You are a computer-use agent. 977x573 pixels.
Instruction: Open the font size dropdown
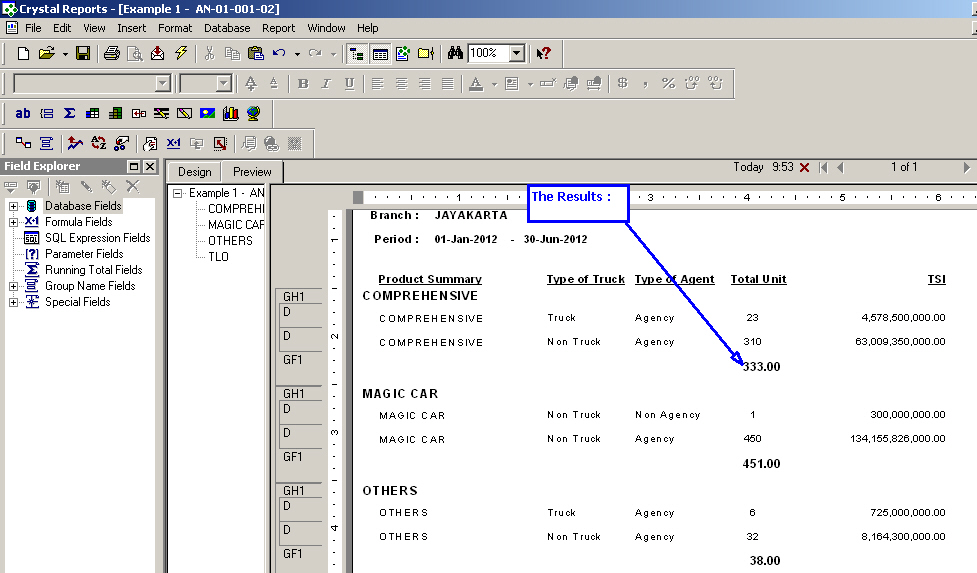coord(224,83)
